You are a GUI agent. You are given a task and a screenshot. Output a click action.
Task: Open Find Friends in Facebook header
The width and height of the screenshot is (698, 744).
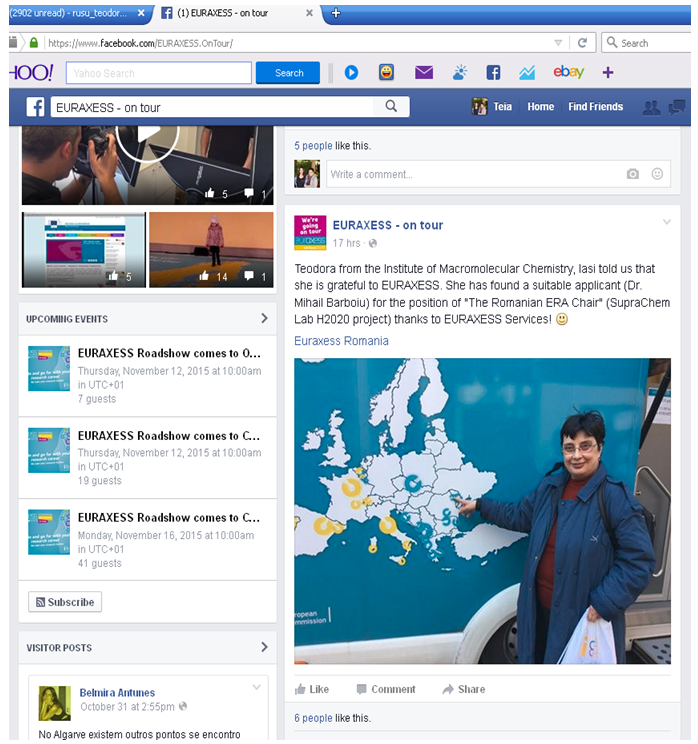596,107
